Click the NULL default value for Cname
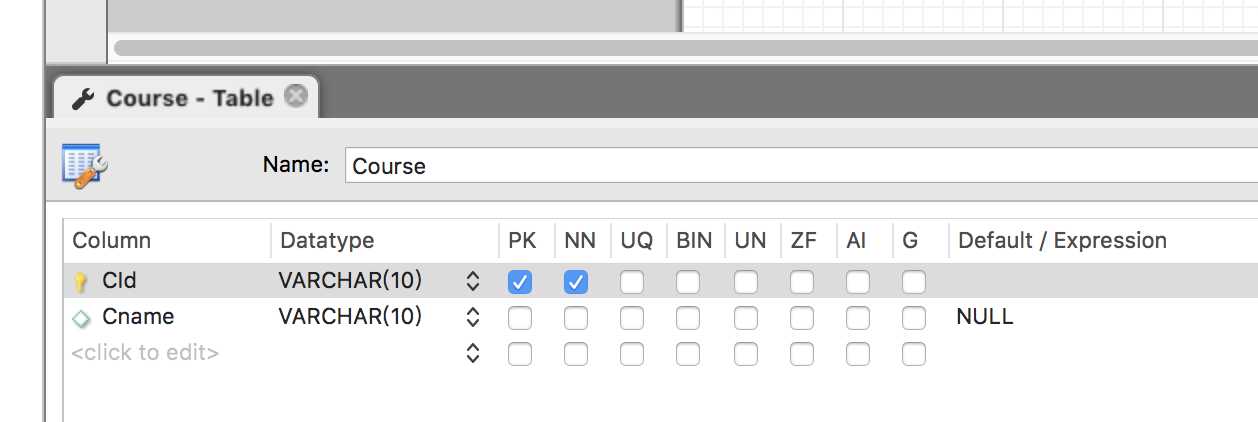The width and height of the screenshot is (1258, 422). [x=985, y=317]
